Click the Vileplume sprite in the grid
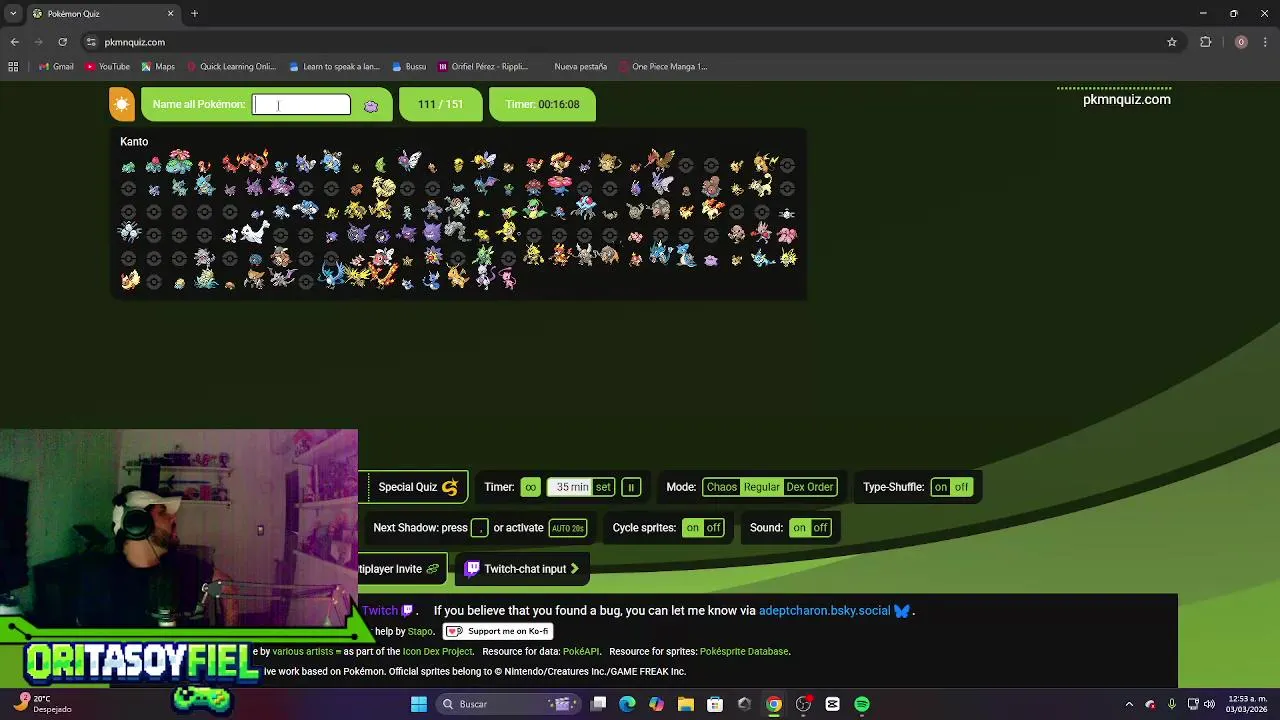Image resolution: width=1280 pixels, height=720 pixels. click(x=559, y=184)
